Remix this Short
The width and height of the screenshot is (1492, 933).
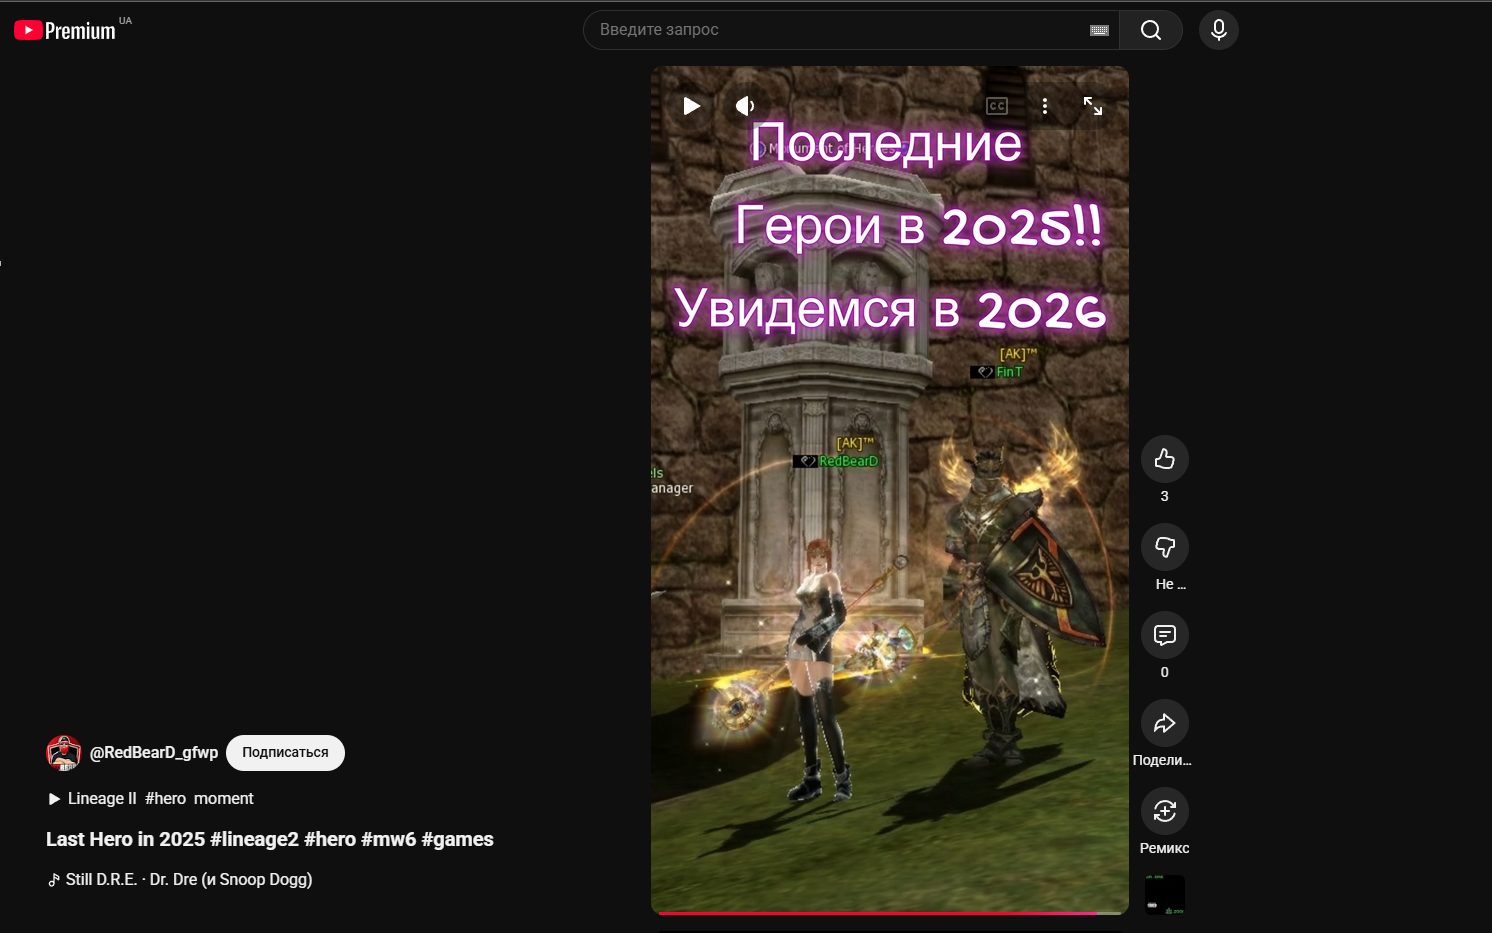(1164, 811)
